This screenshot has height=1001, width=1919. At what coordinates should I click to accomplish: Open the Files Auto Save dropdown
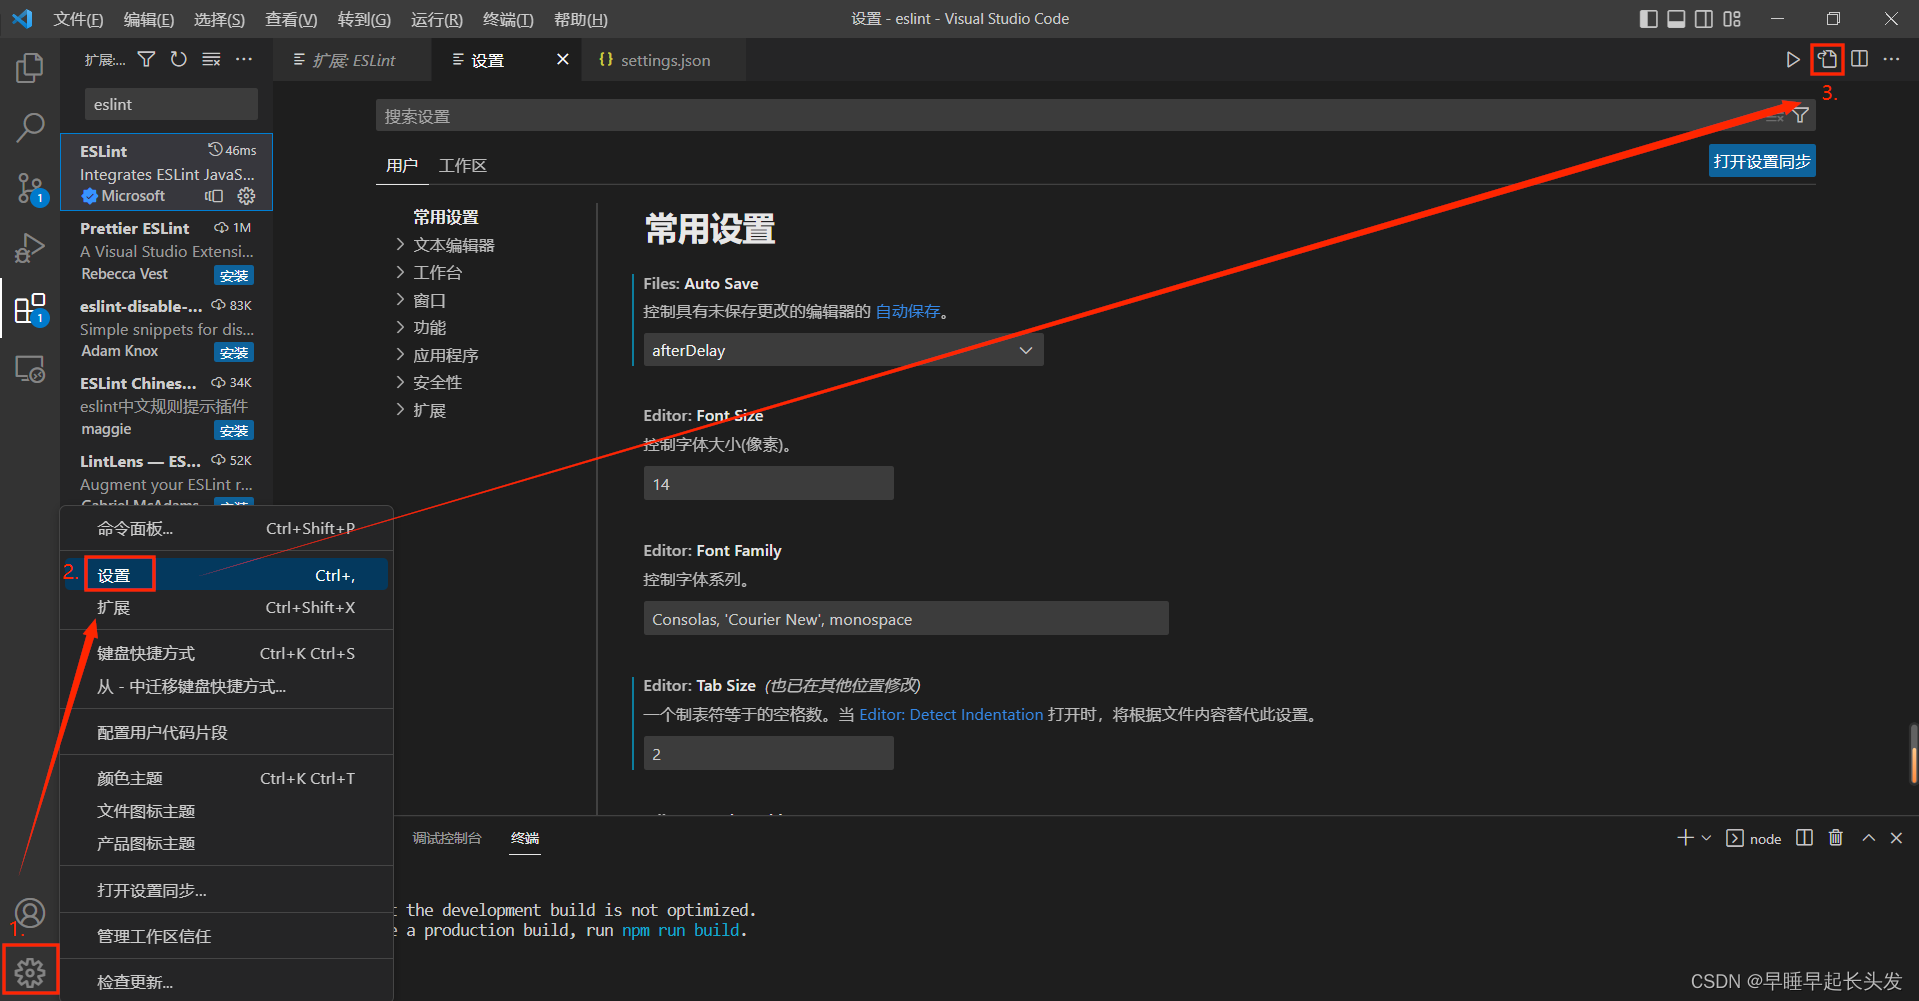pos(843,350)
